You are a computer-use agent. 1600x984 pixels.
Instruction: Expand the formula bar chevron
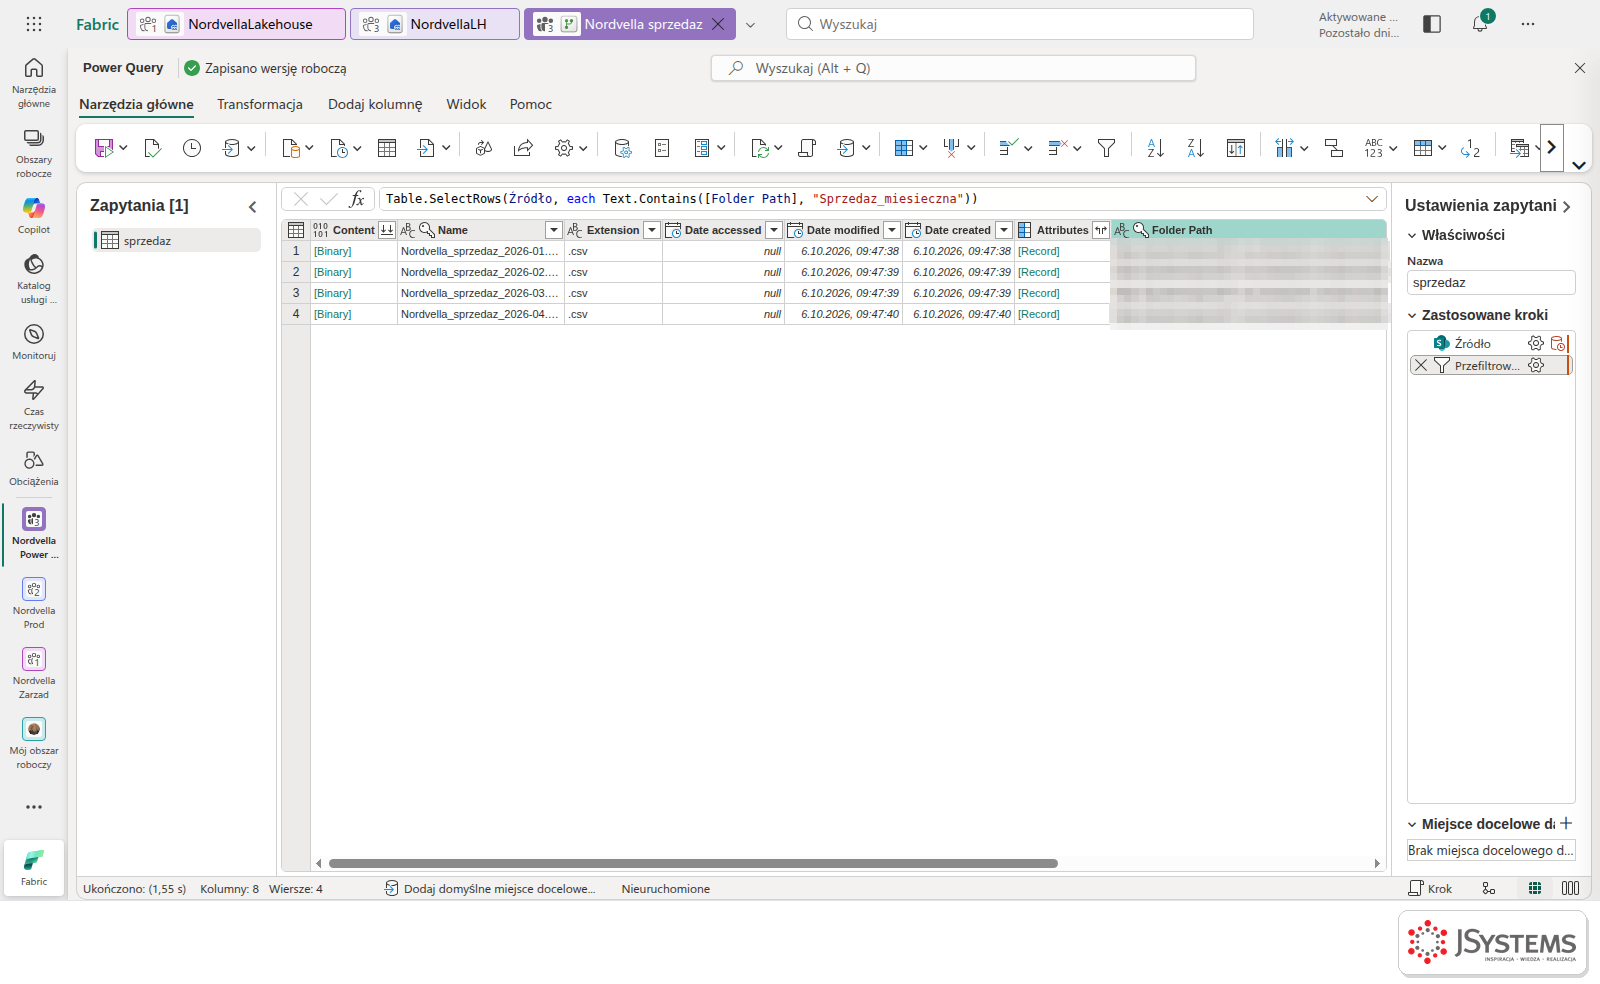click(1372, 199)
